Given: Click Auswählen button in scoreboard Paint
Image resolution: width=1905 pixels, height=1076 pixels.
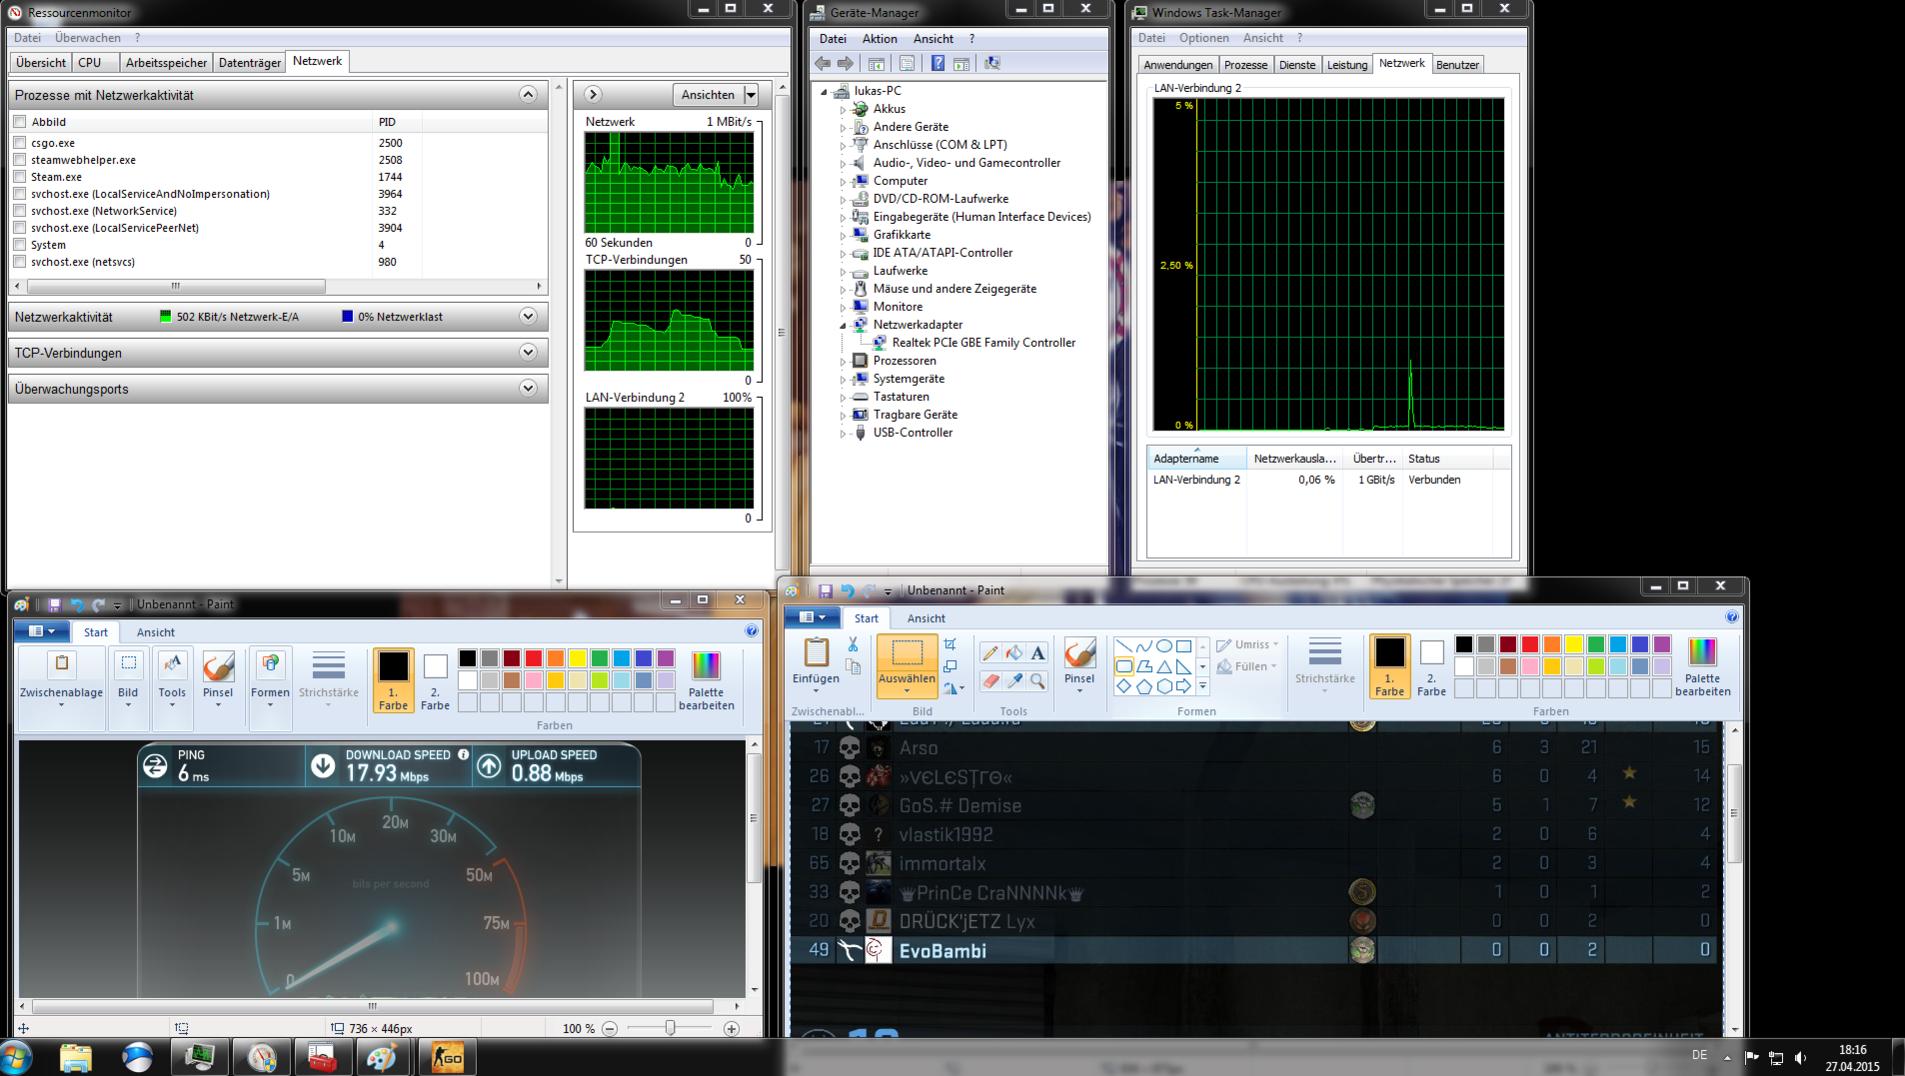Looking at the screenshot, I should pos(907,666).
